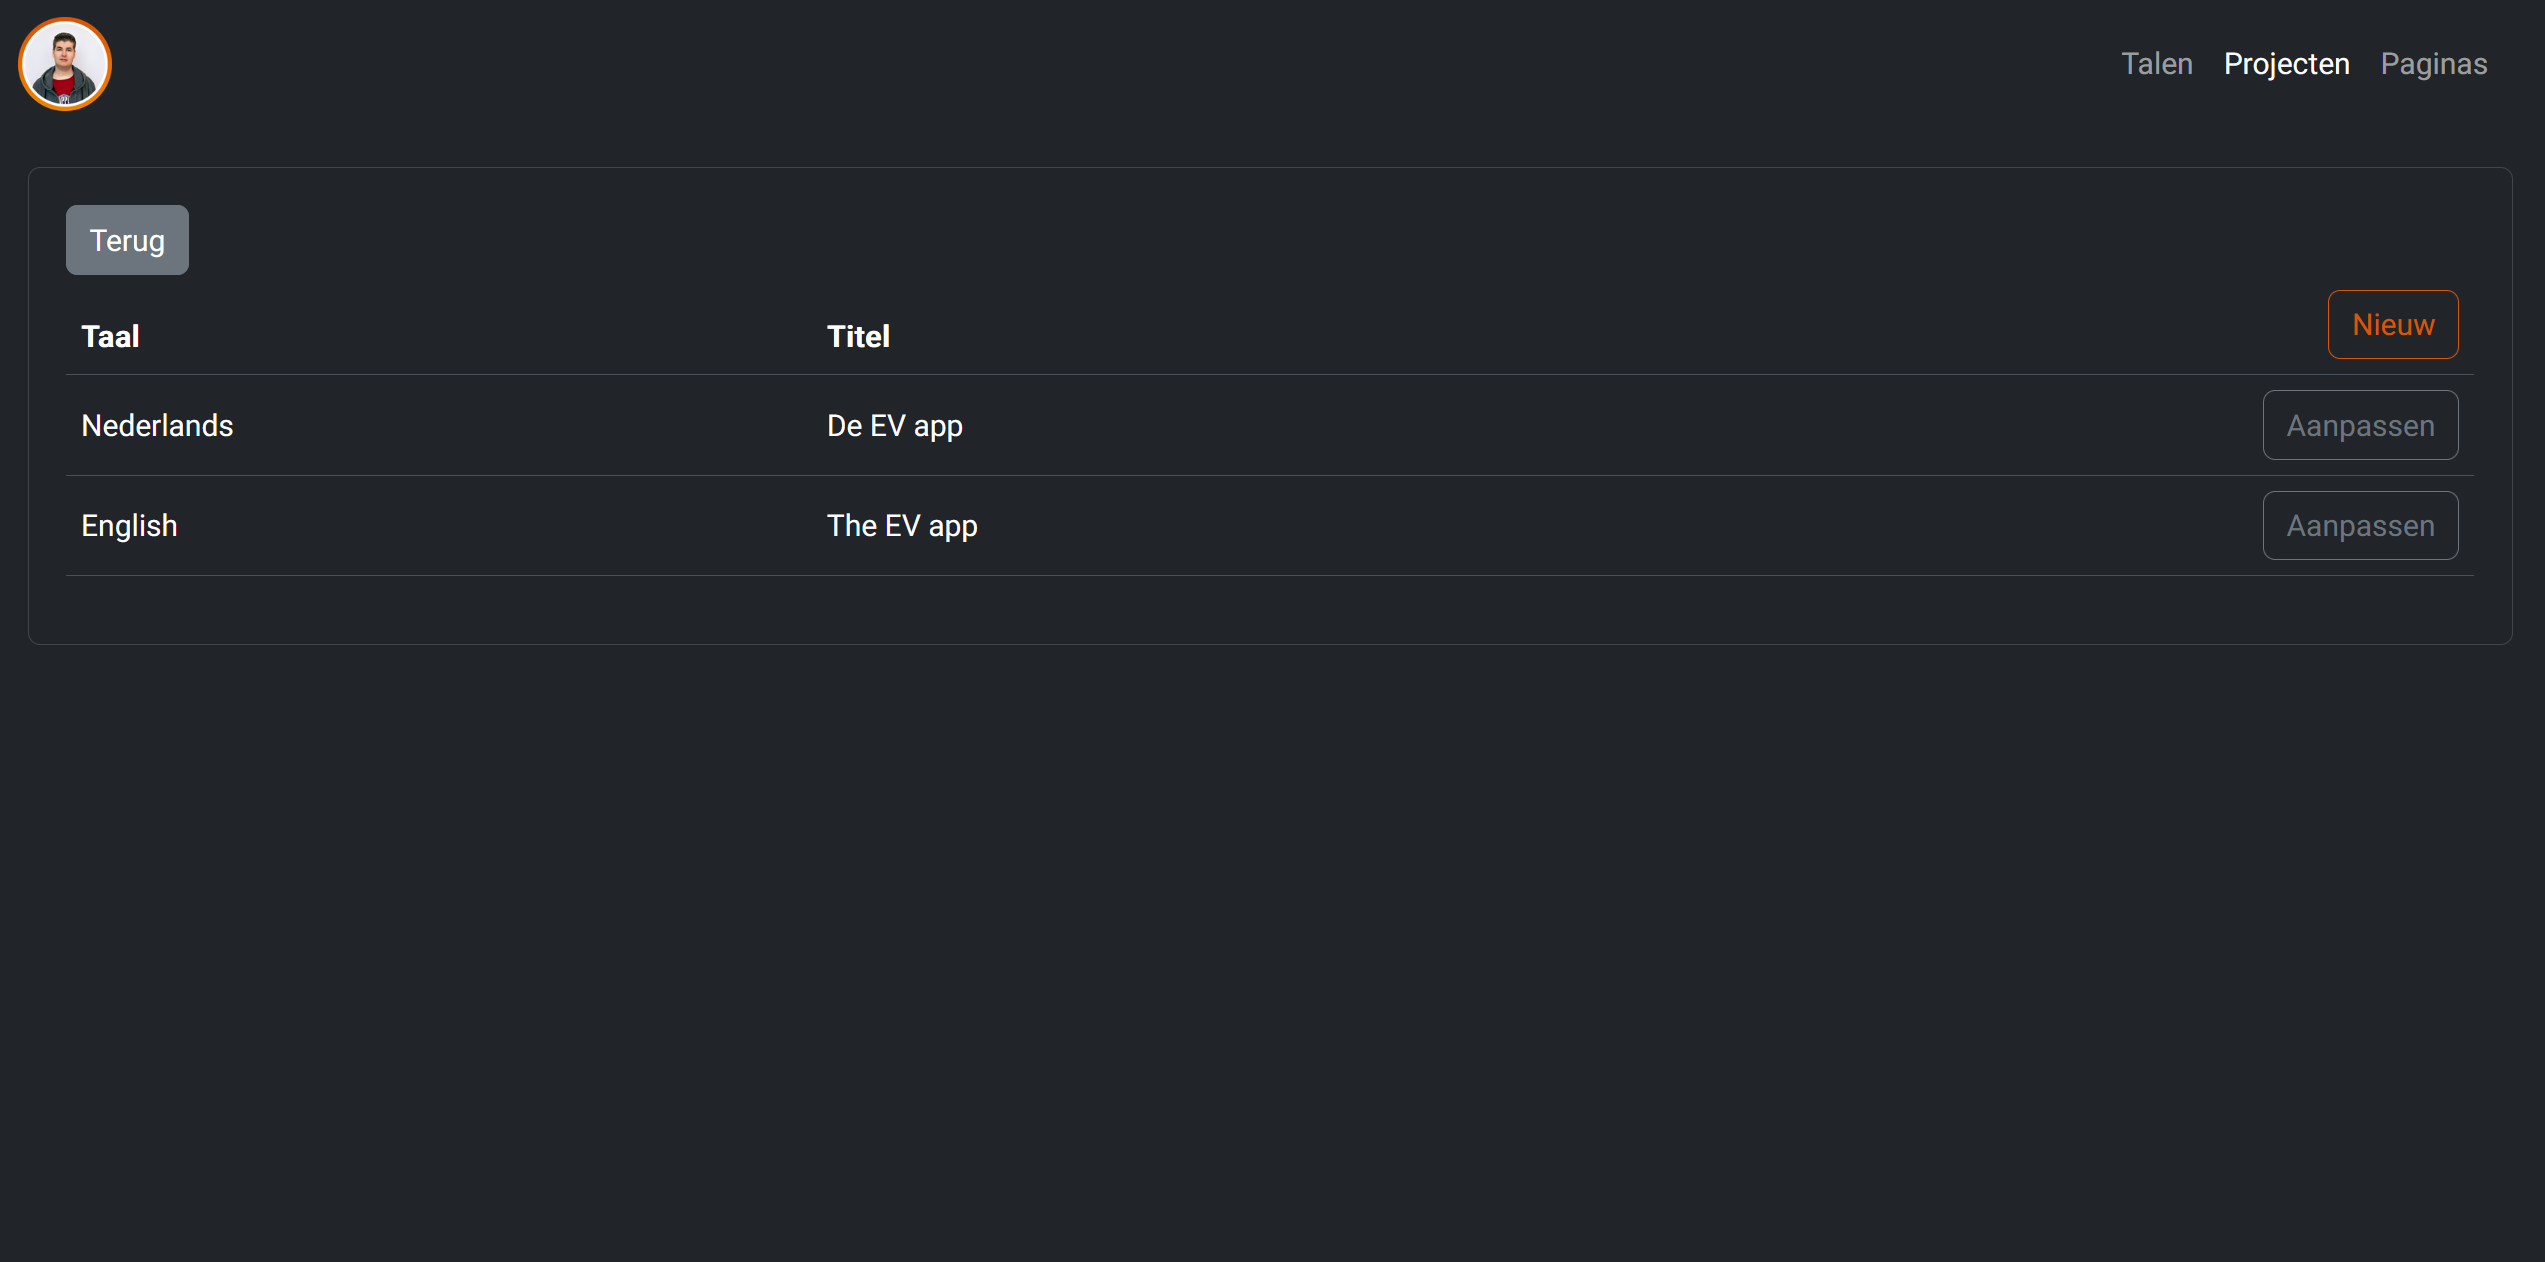
Task: Click the "De EV app" title
Action: (894, 426)
